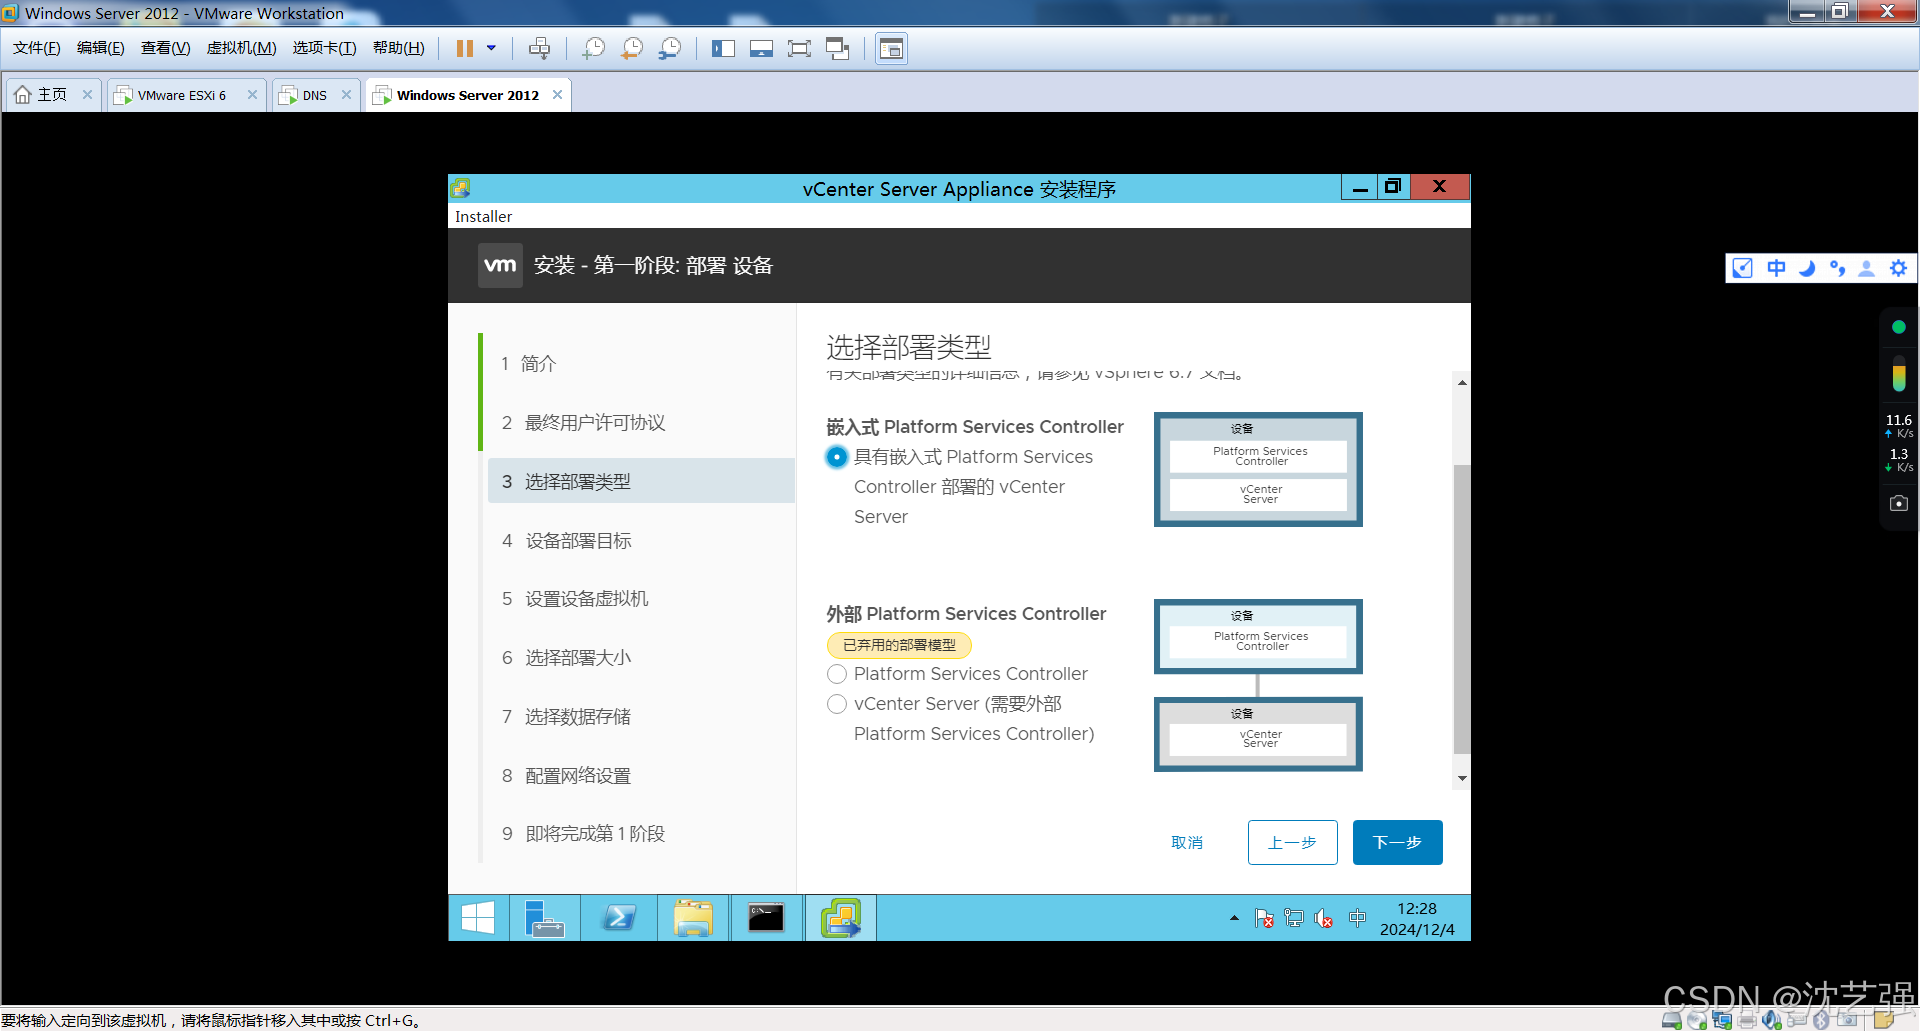Close the DNS tab
This screenshot has height=1032, width=1920.
click(x=346, y=95)
